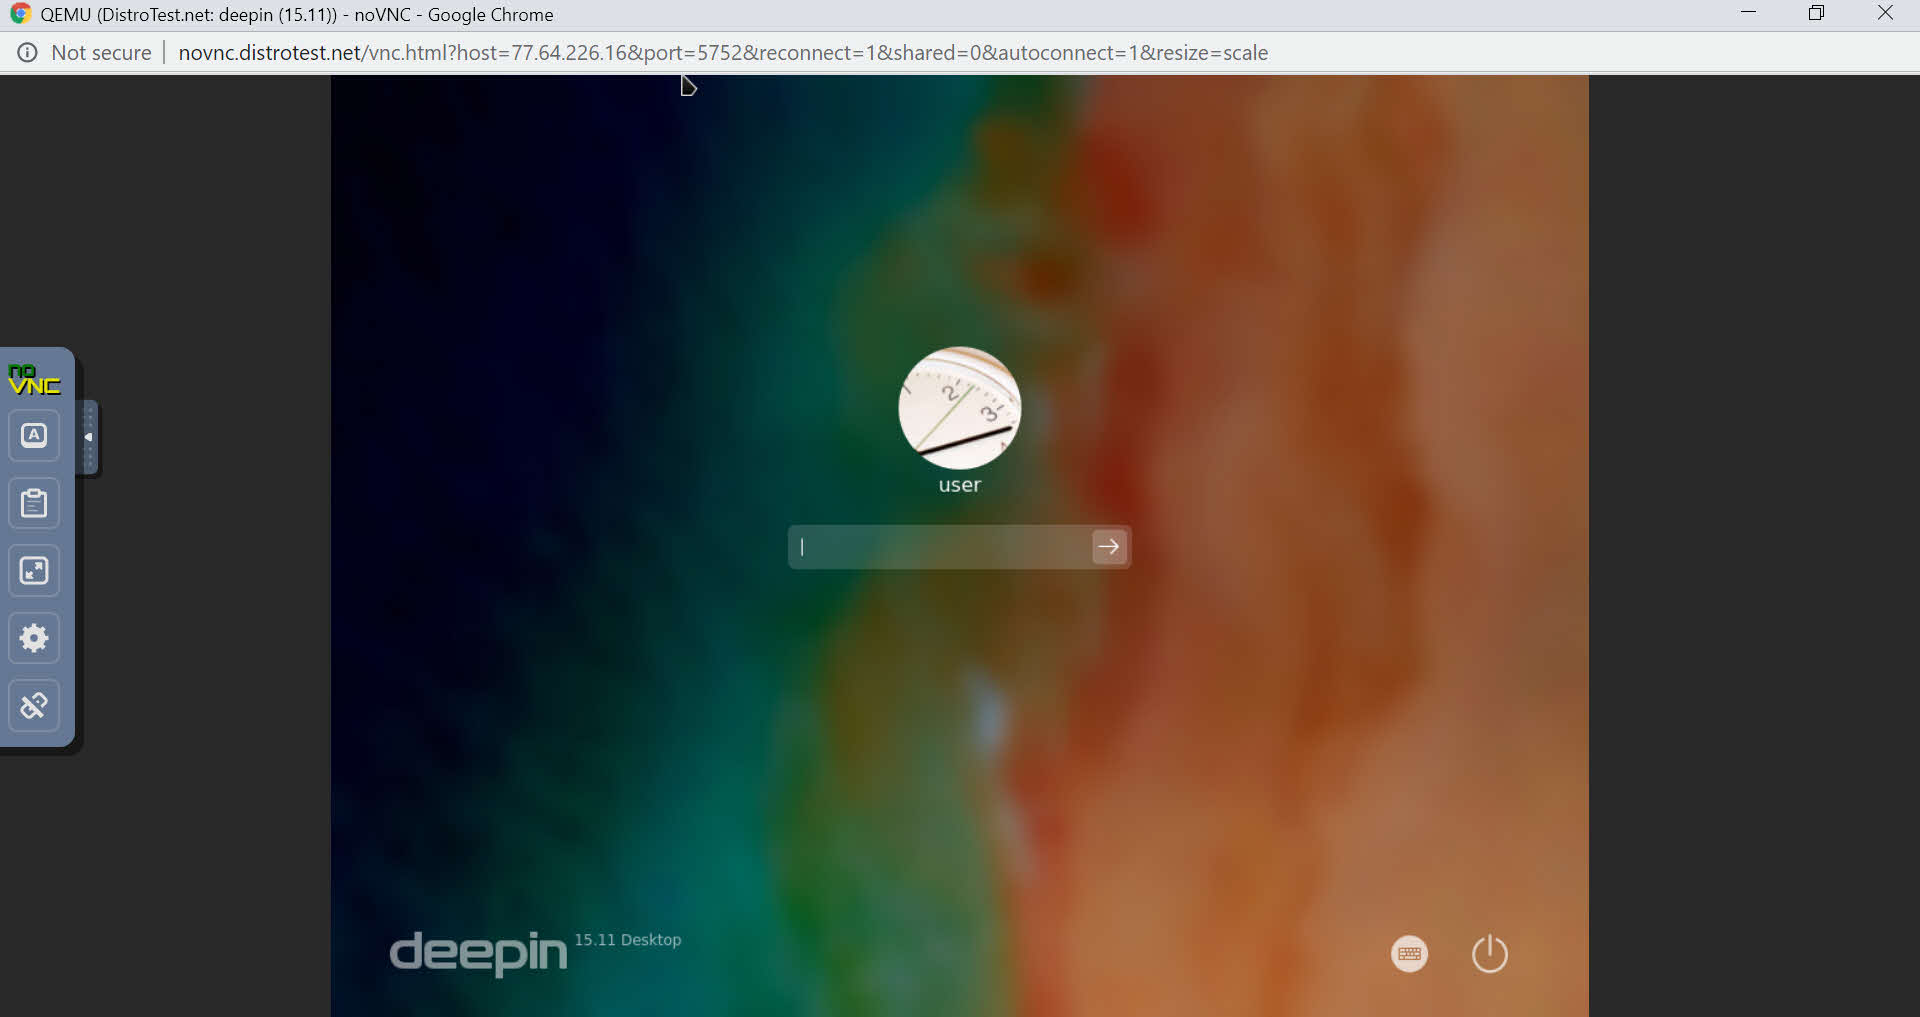This screenshot has width=1920, height=1017.
Task: Toggle noVNC fullscreen mode
Action: click(x=34, y=571)
